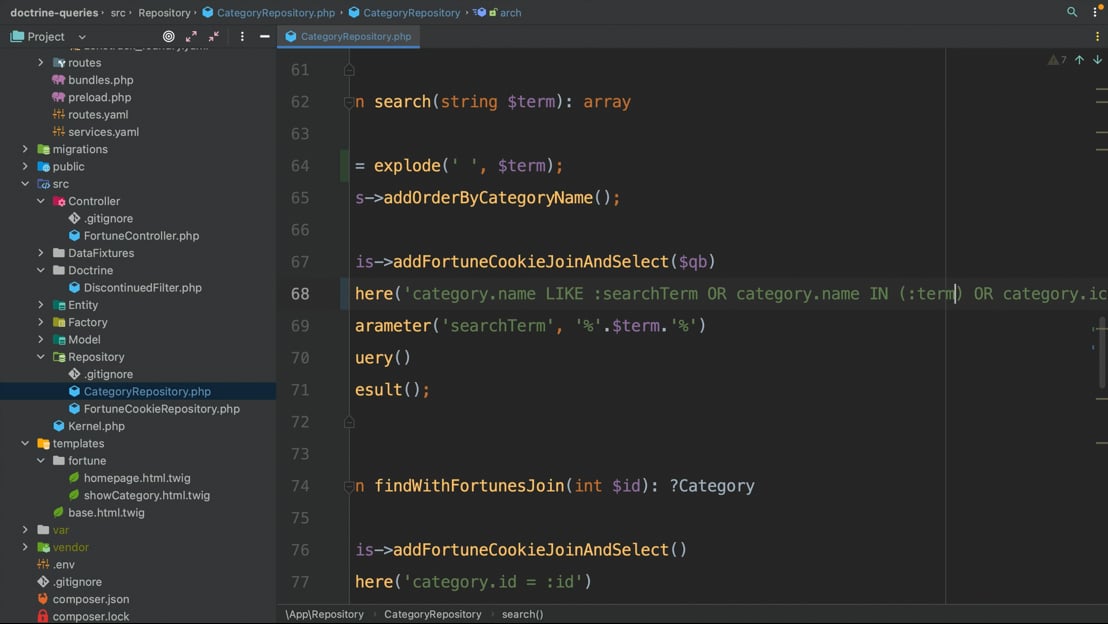Click the .gitignore file under Controller folder
Viewport: 1108px width, 624px height.
(108, 218)
